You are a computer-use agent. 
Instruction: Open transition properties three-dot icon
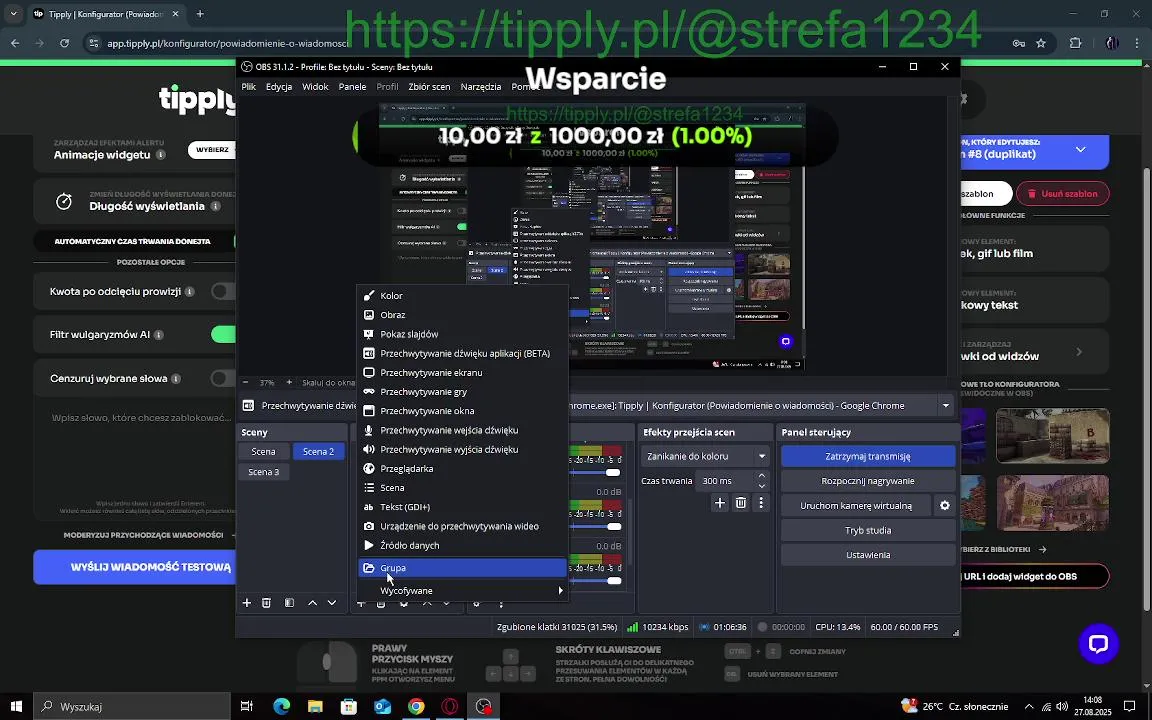[x=761, y=503]
